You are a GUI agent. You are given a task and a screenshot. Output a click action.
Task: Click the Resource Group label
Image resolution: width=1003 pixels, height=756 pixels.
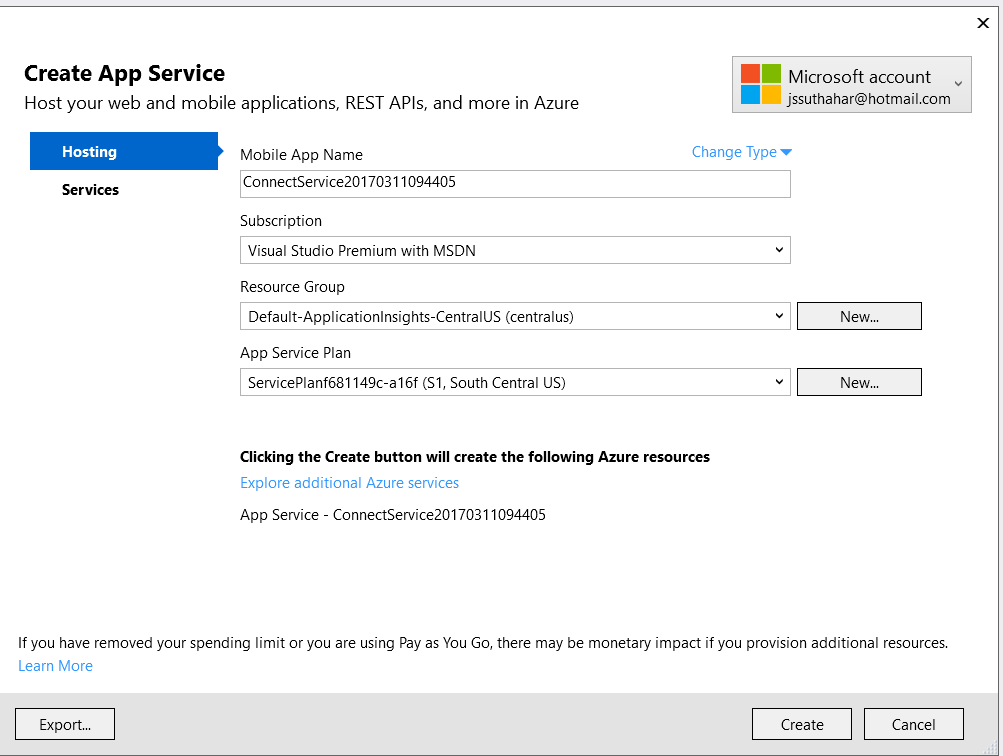292,287
